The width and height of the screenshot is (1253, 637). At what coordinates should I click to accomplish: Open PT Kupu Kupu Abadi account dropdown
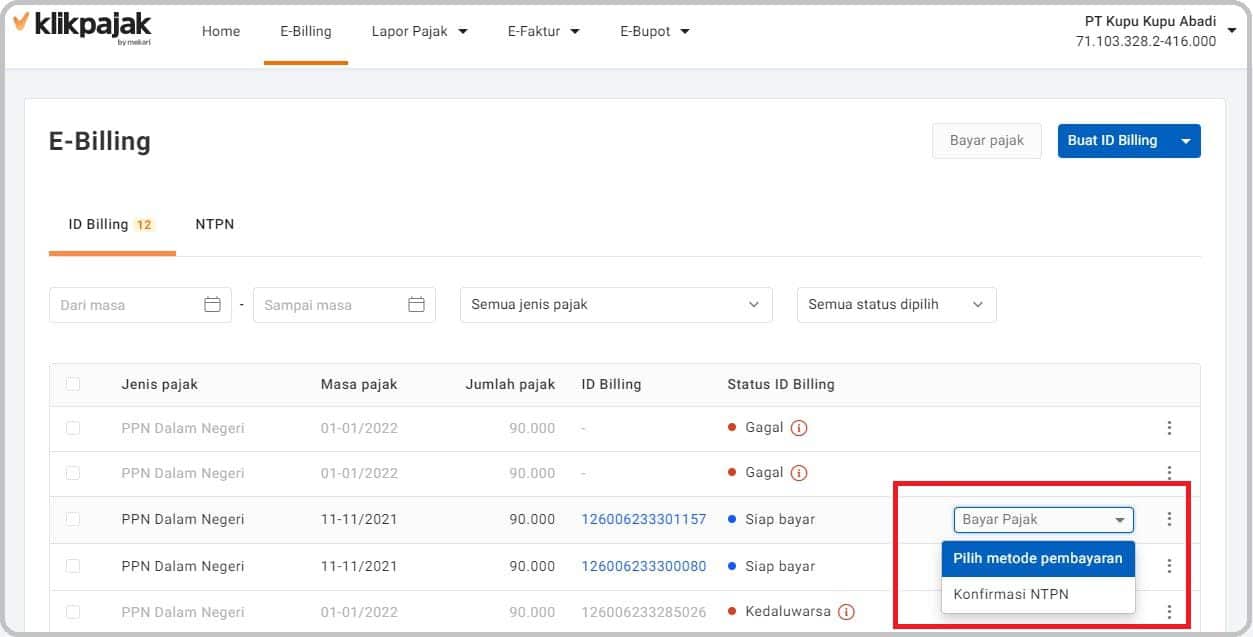1231,31
